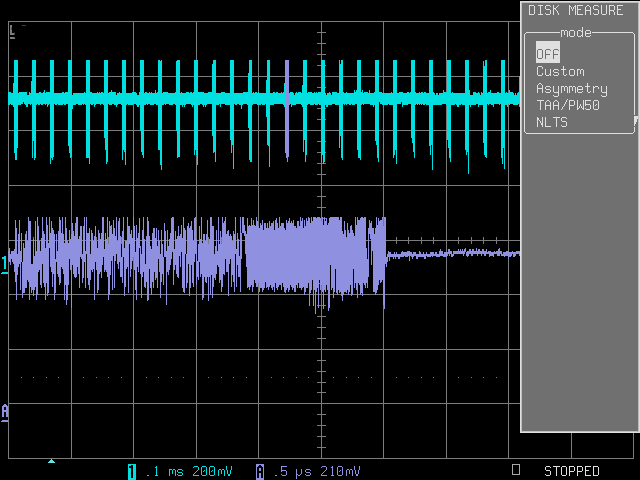The height and width of the screenshot is (480, 640).
Task: Click the trace A badge in bottom readout
Action: (260, 471)
